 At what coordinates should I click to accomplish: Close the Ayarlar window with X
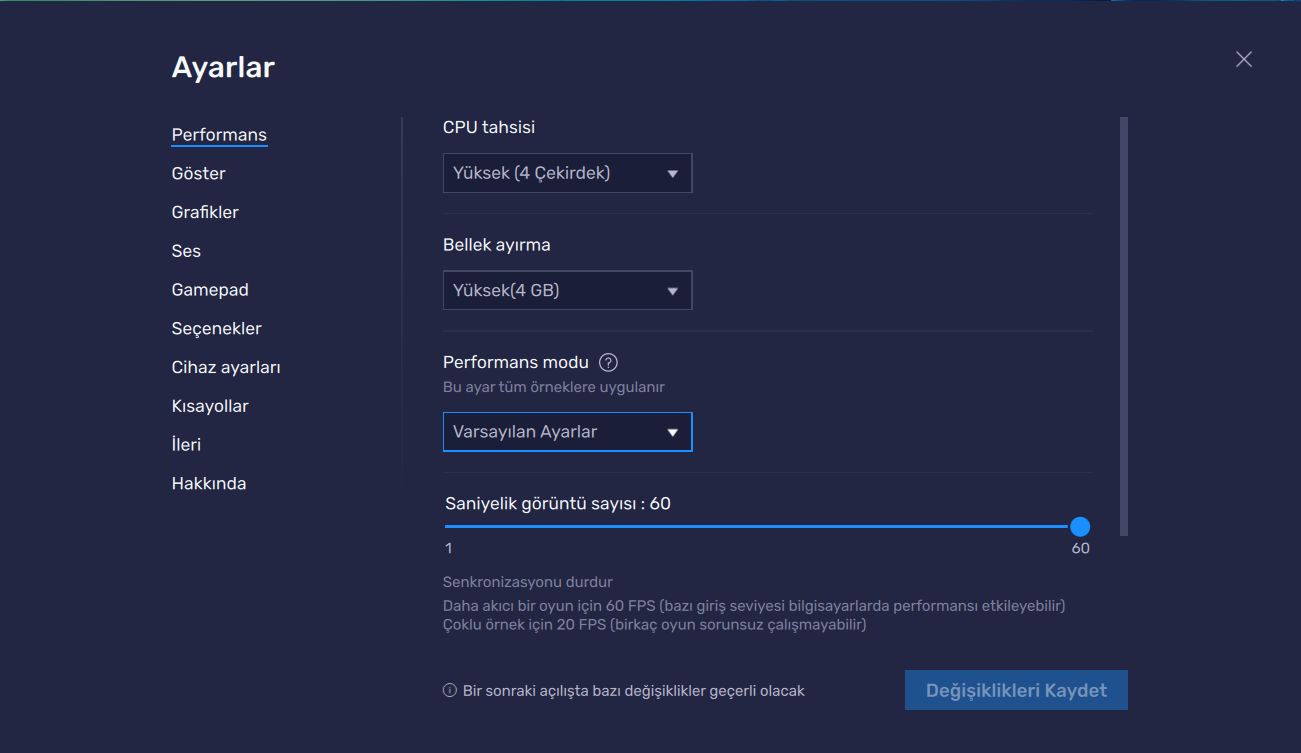(x=1244, y=59)
